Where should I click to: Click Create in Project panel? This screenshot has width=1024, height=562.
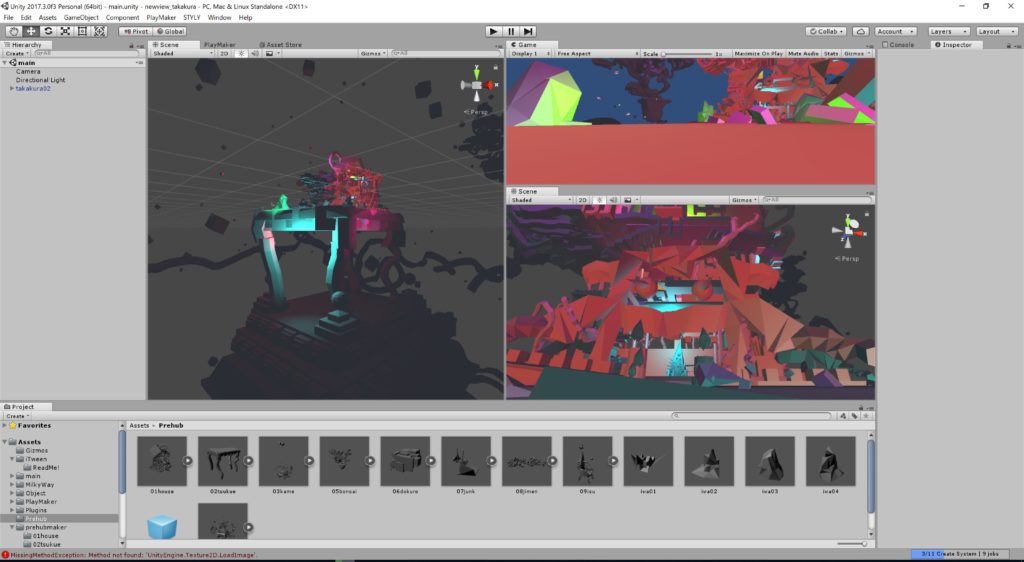tap(17, 416)
